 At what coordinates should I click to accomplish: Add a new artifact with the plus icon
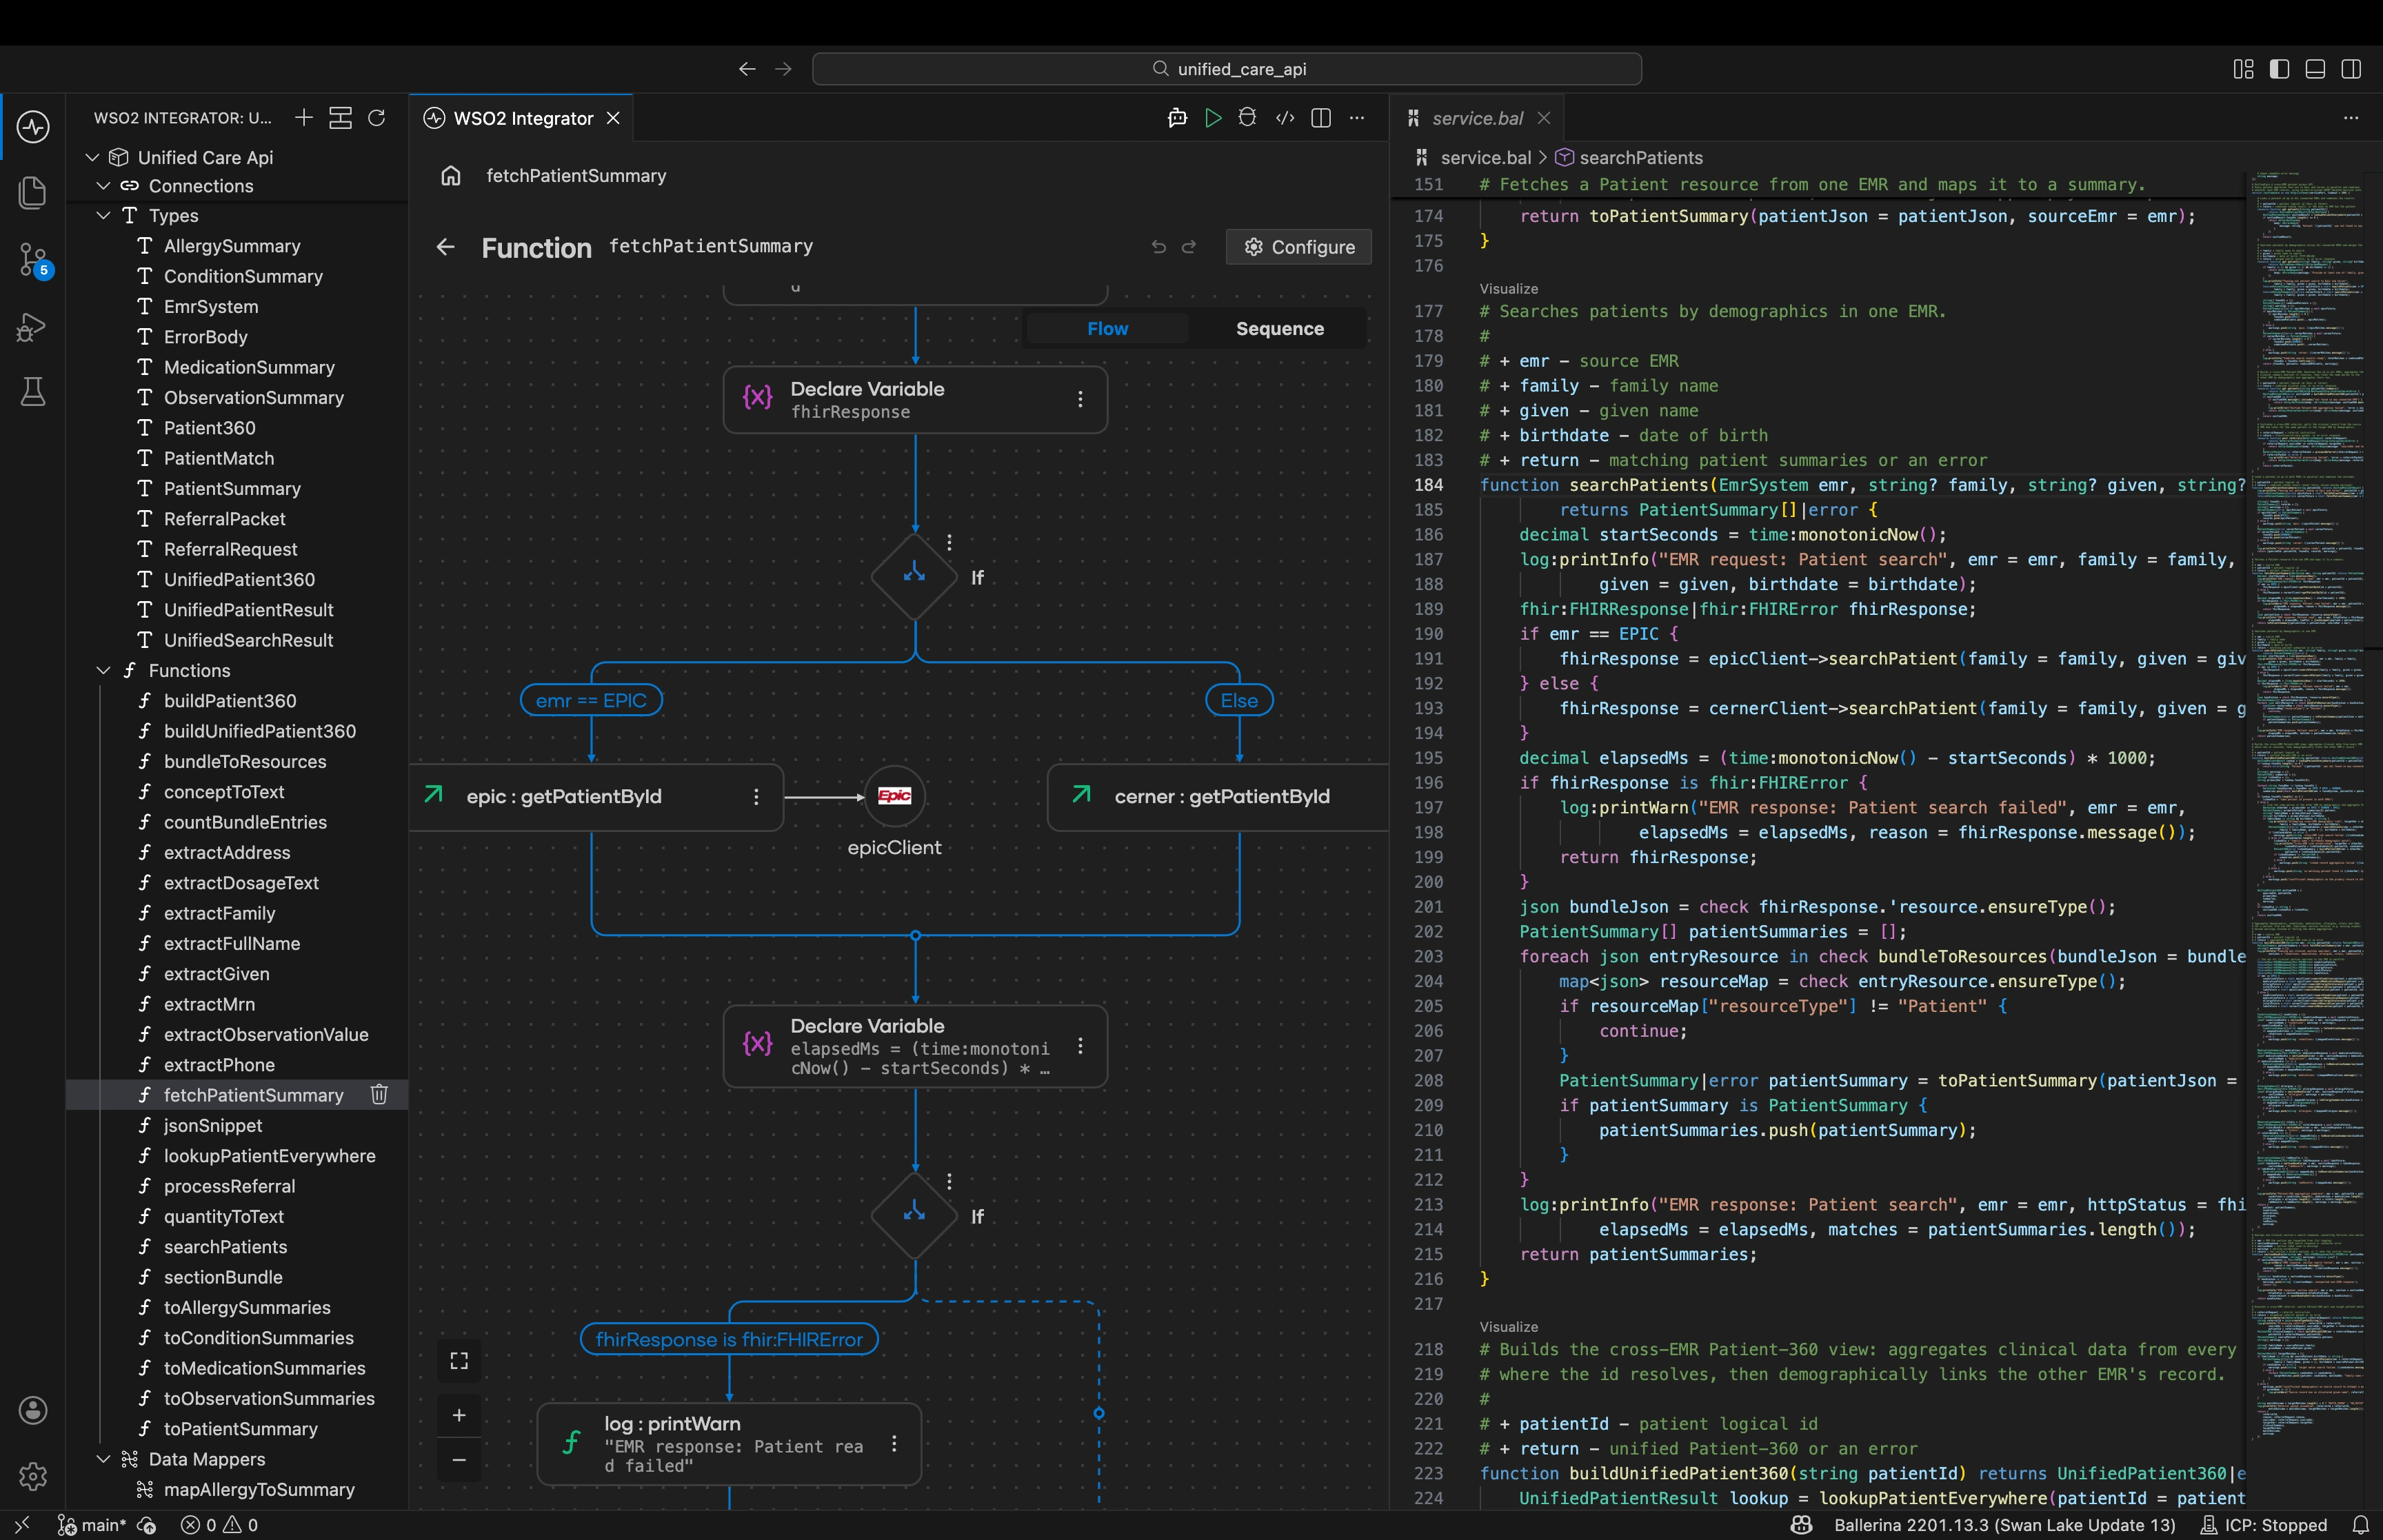pyautogui.click(x=304, y=118)
